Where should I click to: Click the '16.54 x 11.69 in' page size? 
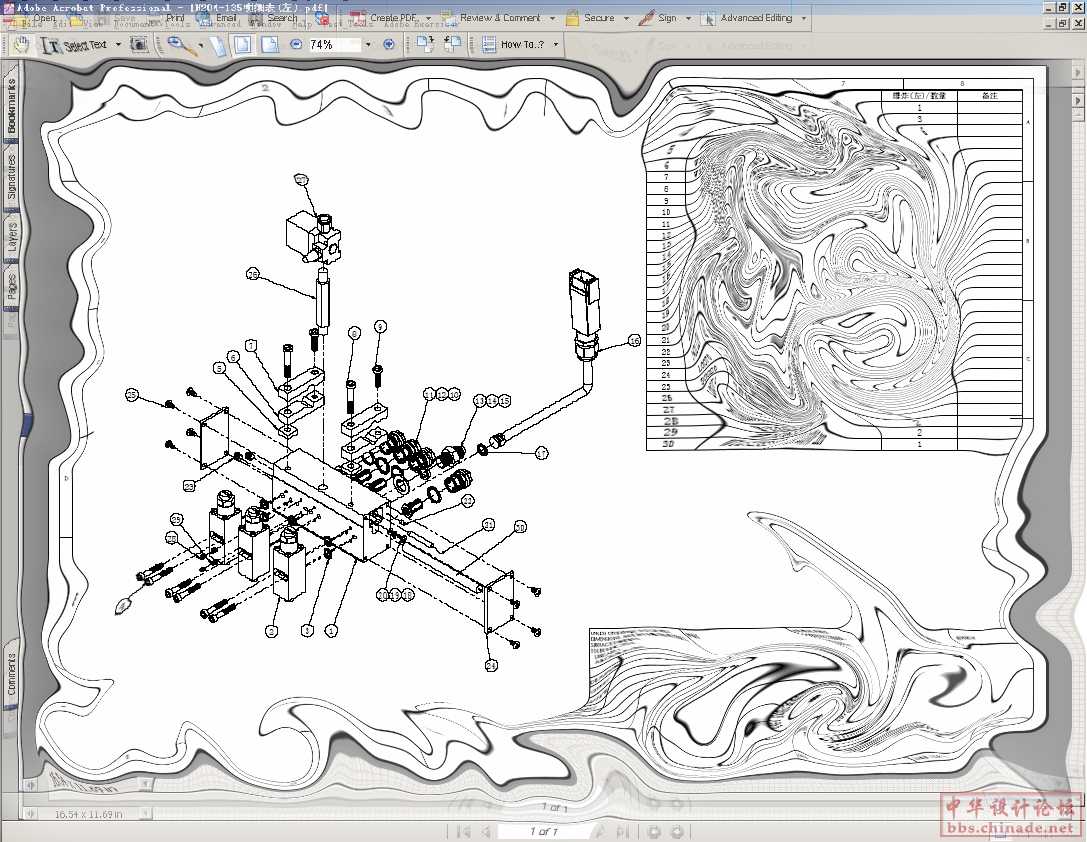click(x=88, y=814)
